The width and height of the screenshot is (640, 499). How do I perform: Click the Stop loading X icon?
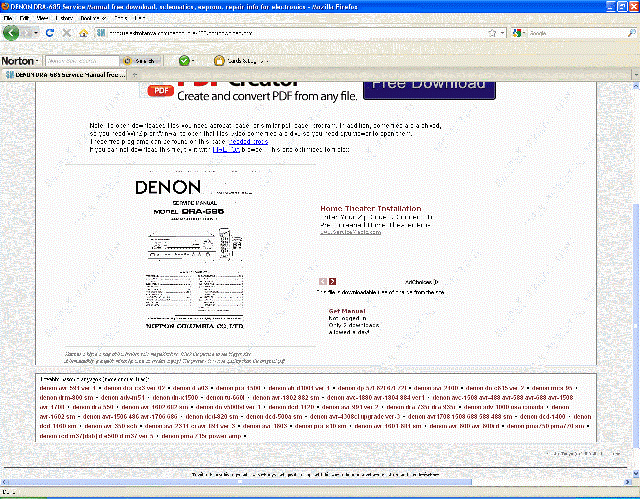[x=67, y=33]
